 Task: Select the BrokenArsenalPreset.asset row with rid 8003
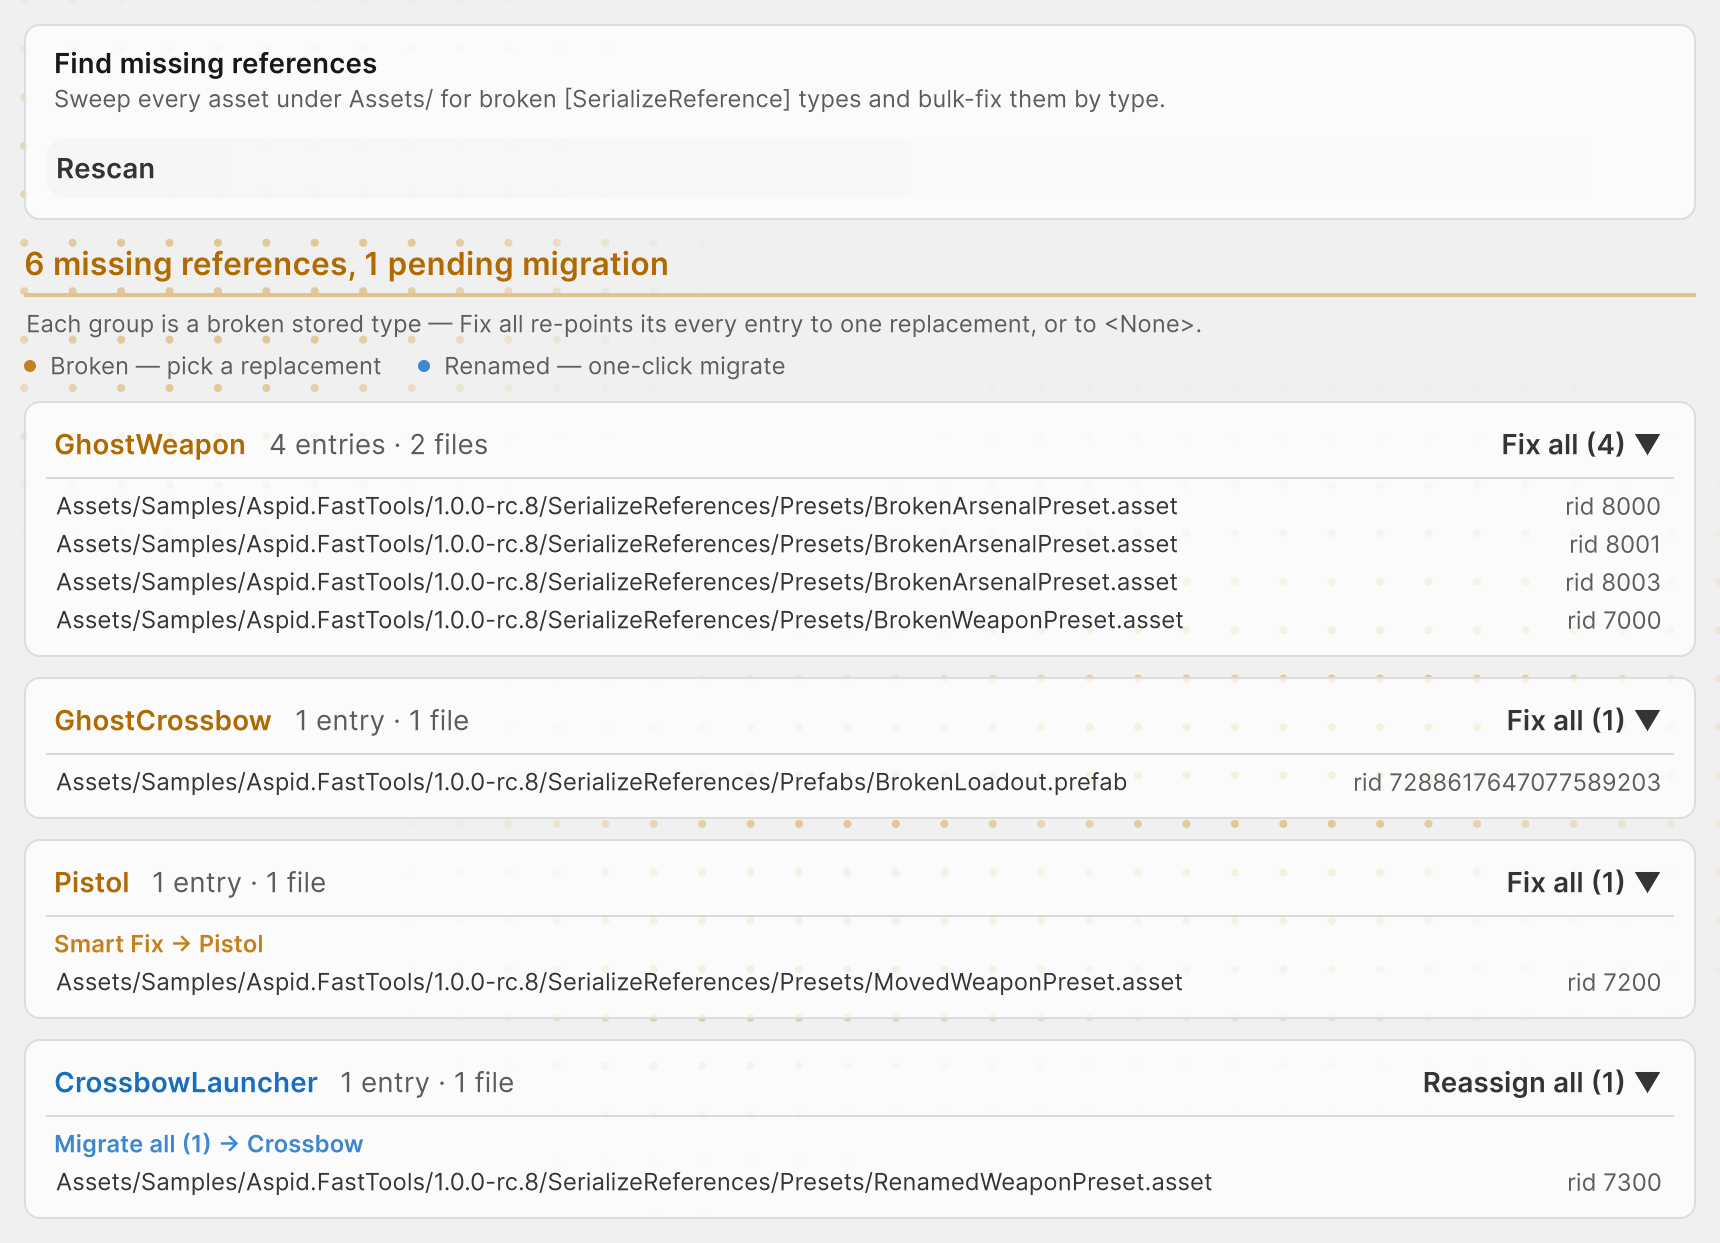pyautogui.click(x=859, y=582)
